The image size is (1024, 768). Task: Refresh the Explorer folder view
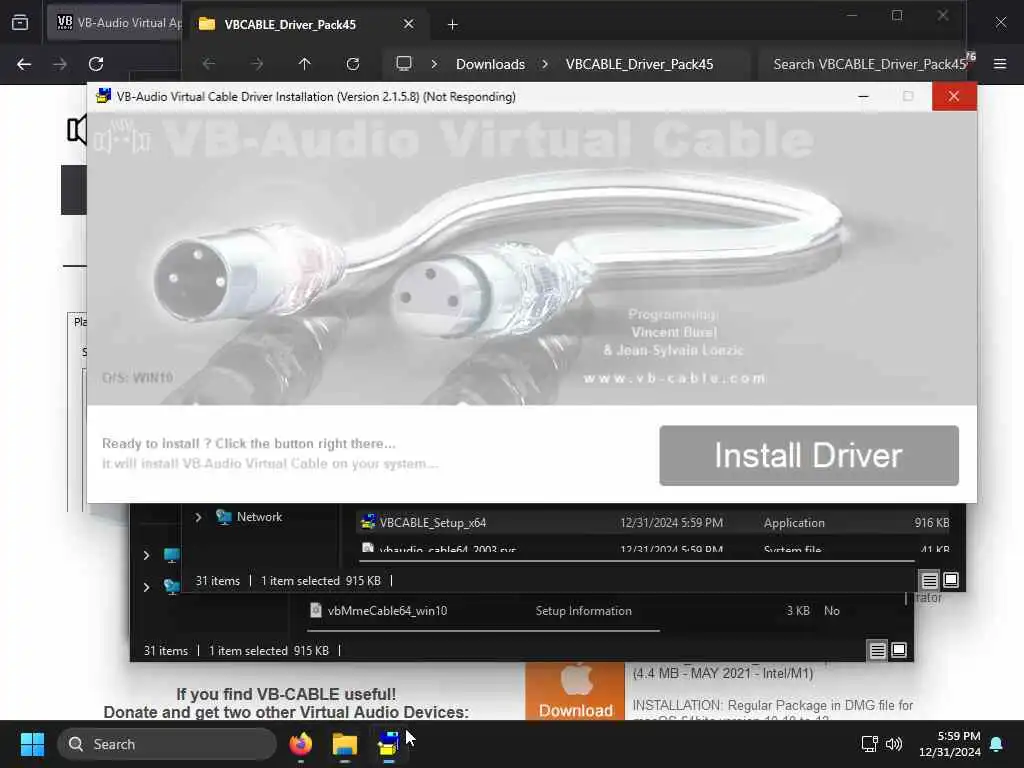coord(353,64)
